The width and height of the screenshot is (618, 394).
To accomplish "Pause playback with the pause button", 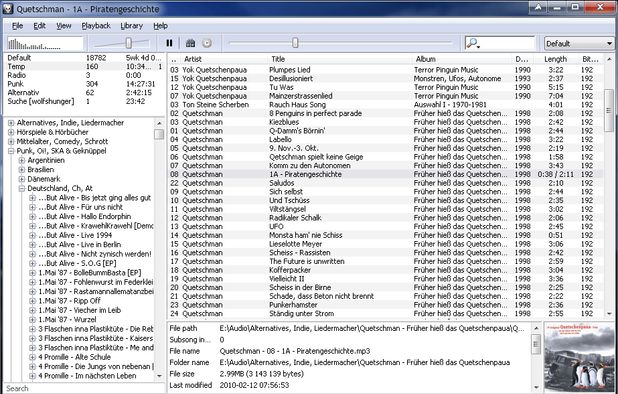I will click(x=169, y=43).
